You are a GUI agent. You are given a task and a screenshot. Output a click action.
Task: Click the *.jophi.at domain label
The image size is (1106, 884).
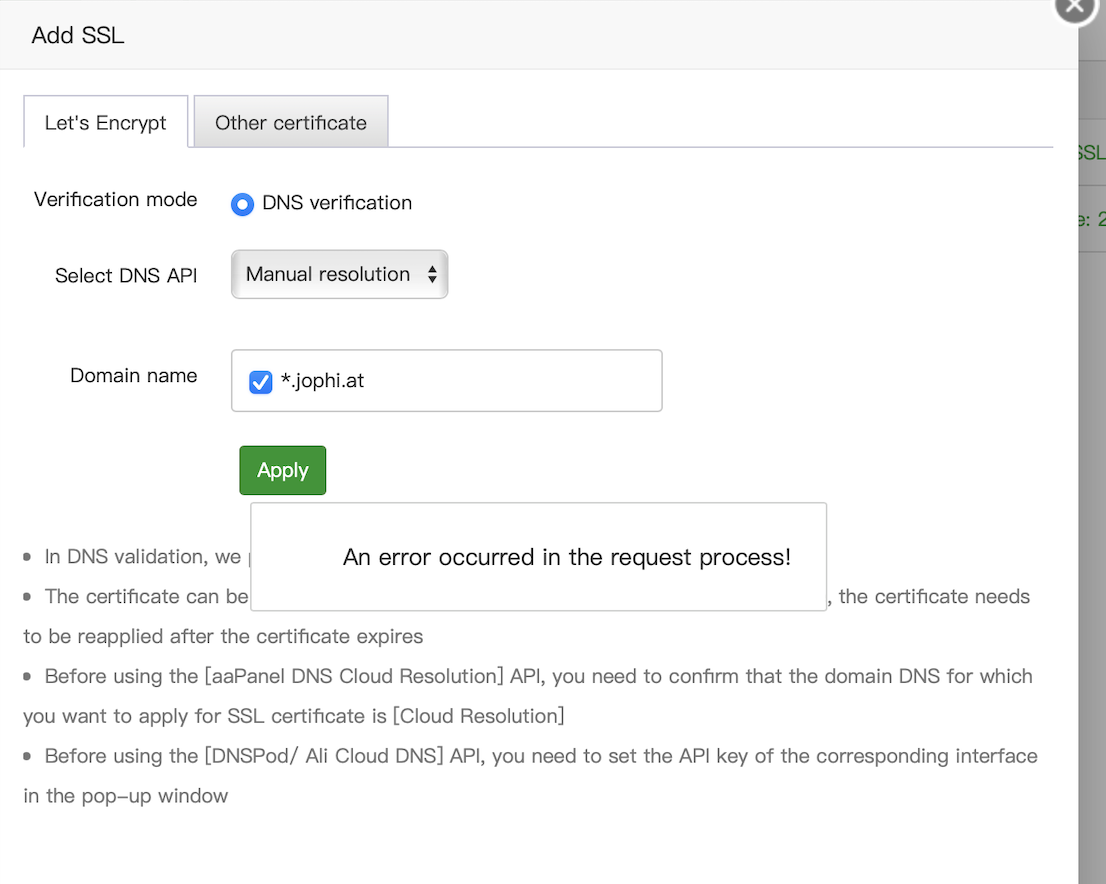coord(322,381)
